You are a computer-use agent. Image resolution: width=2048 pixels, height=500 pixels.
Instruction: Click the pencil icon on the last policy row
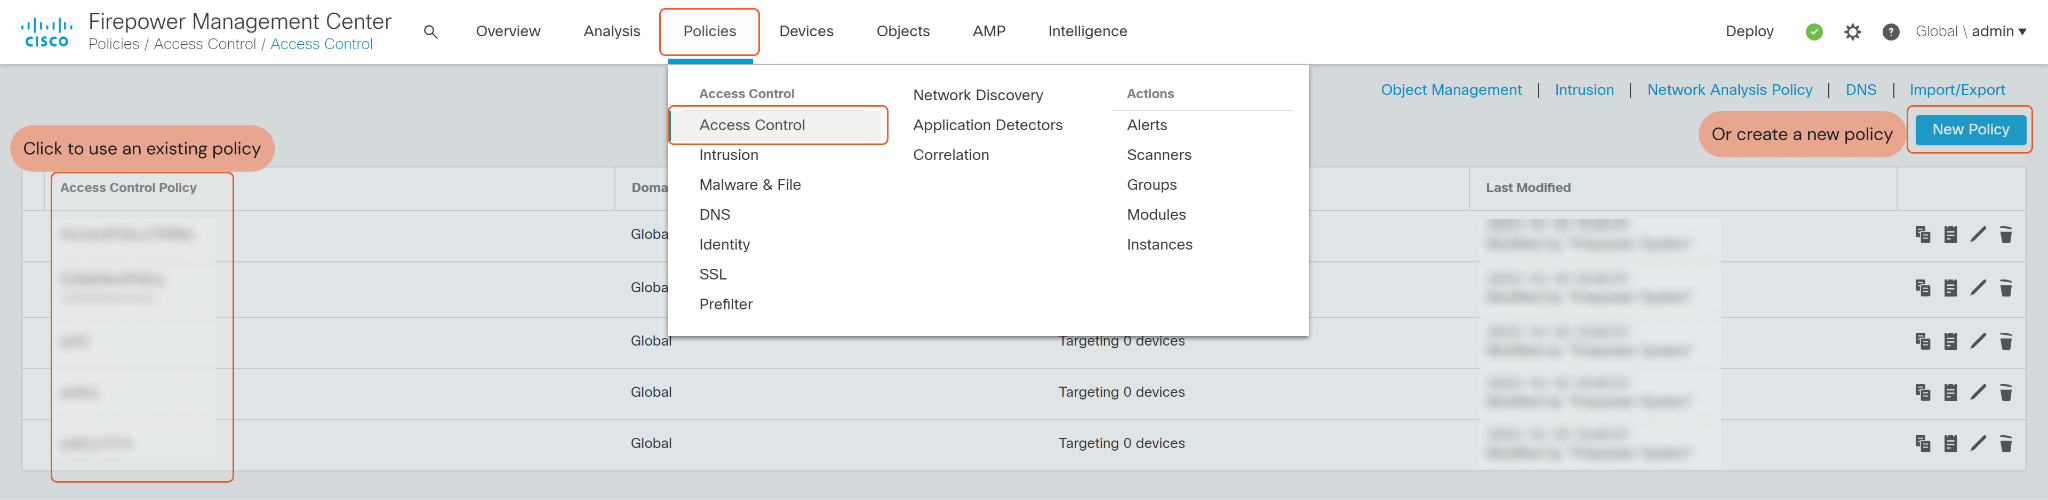[1978, 443]
